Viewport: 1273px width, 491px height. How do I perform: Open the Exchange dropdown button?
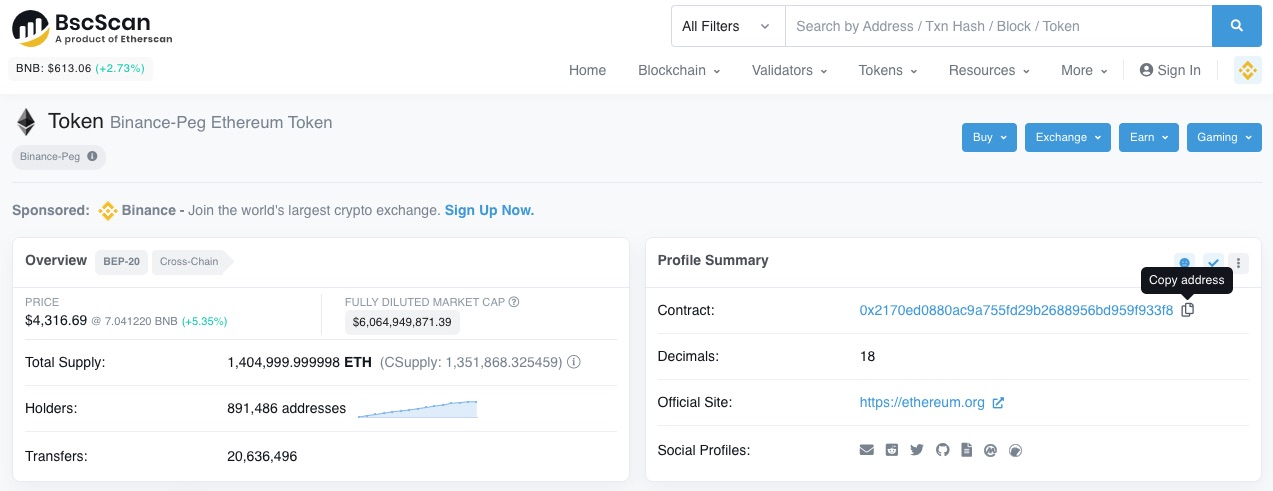(1068, 137)
